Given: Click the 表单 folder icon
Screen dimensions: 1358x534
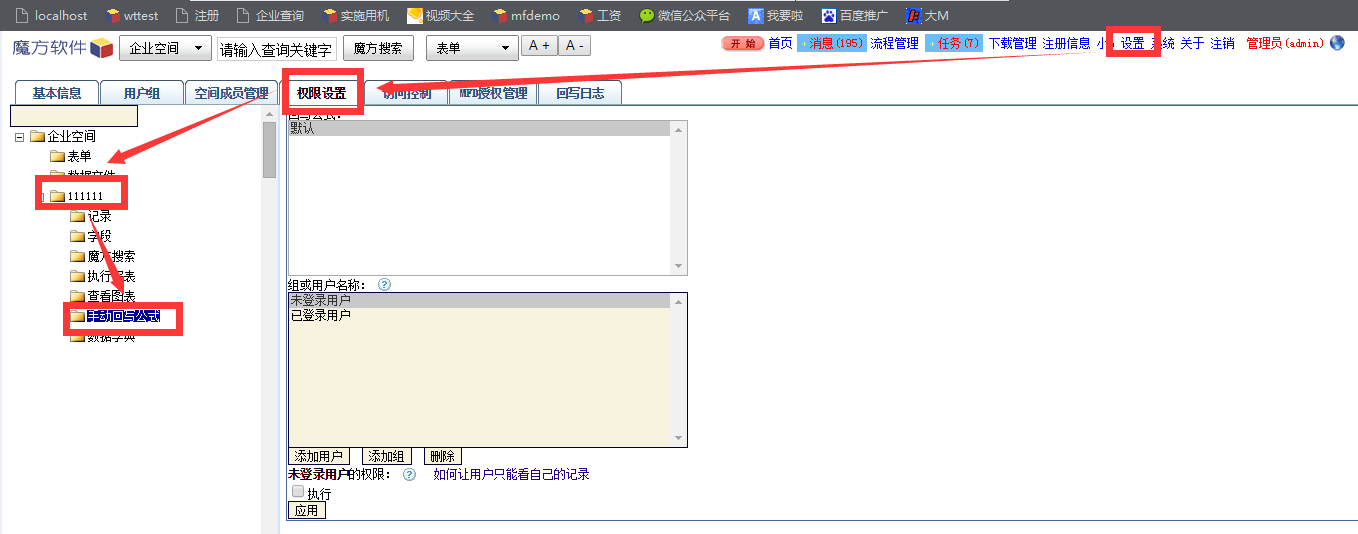Looking at the screenshot, I should click(x=57, y=156).
